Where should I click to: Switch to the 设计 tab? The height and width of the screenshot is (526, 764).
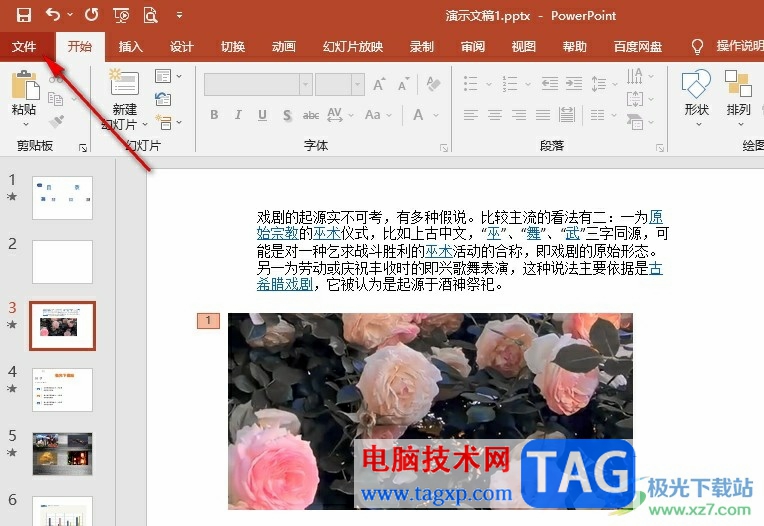(182, 47)
